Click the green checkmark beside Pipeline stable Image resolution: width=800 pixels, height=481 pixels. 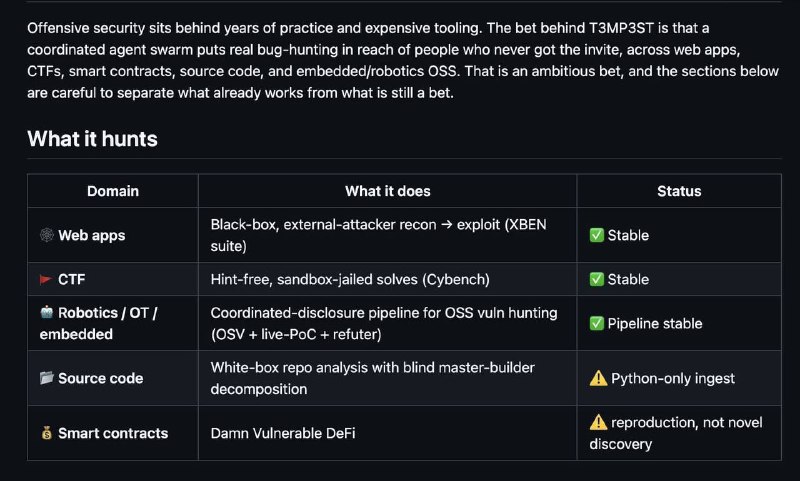pyautogui.click(x=596, y=323)
